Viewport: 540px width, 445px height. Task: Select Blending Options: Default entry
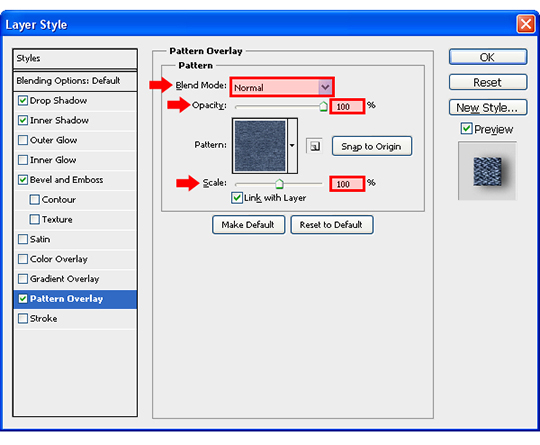tap(75, 81)
